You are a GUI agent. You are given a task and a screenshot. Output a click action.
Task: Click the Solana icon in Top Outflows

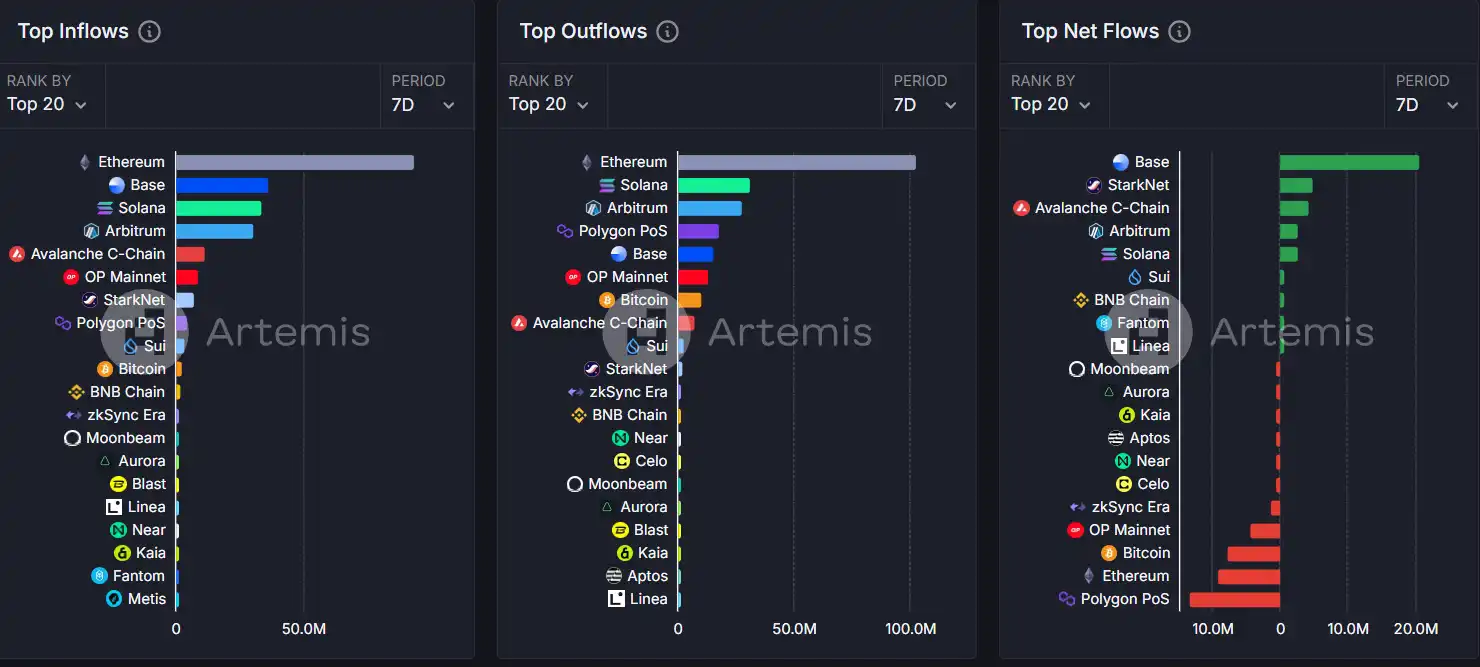pyautogui.click(x=607, y=185)
